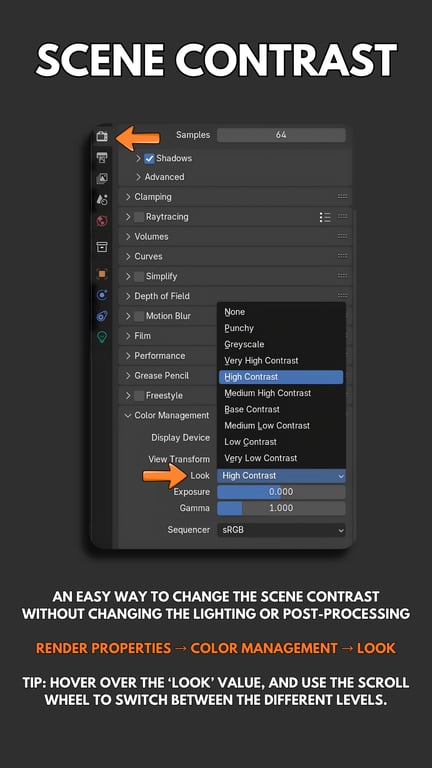This screenshot has height=768, width=432.
Task: Click the Display Device label
Action: tap(180, 437)
